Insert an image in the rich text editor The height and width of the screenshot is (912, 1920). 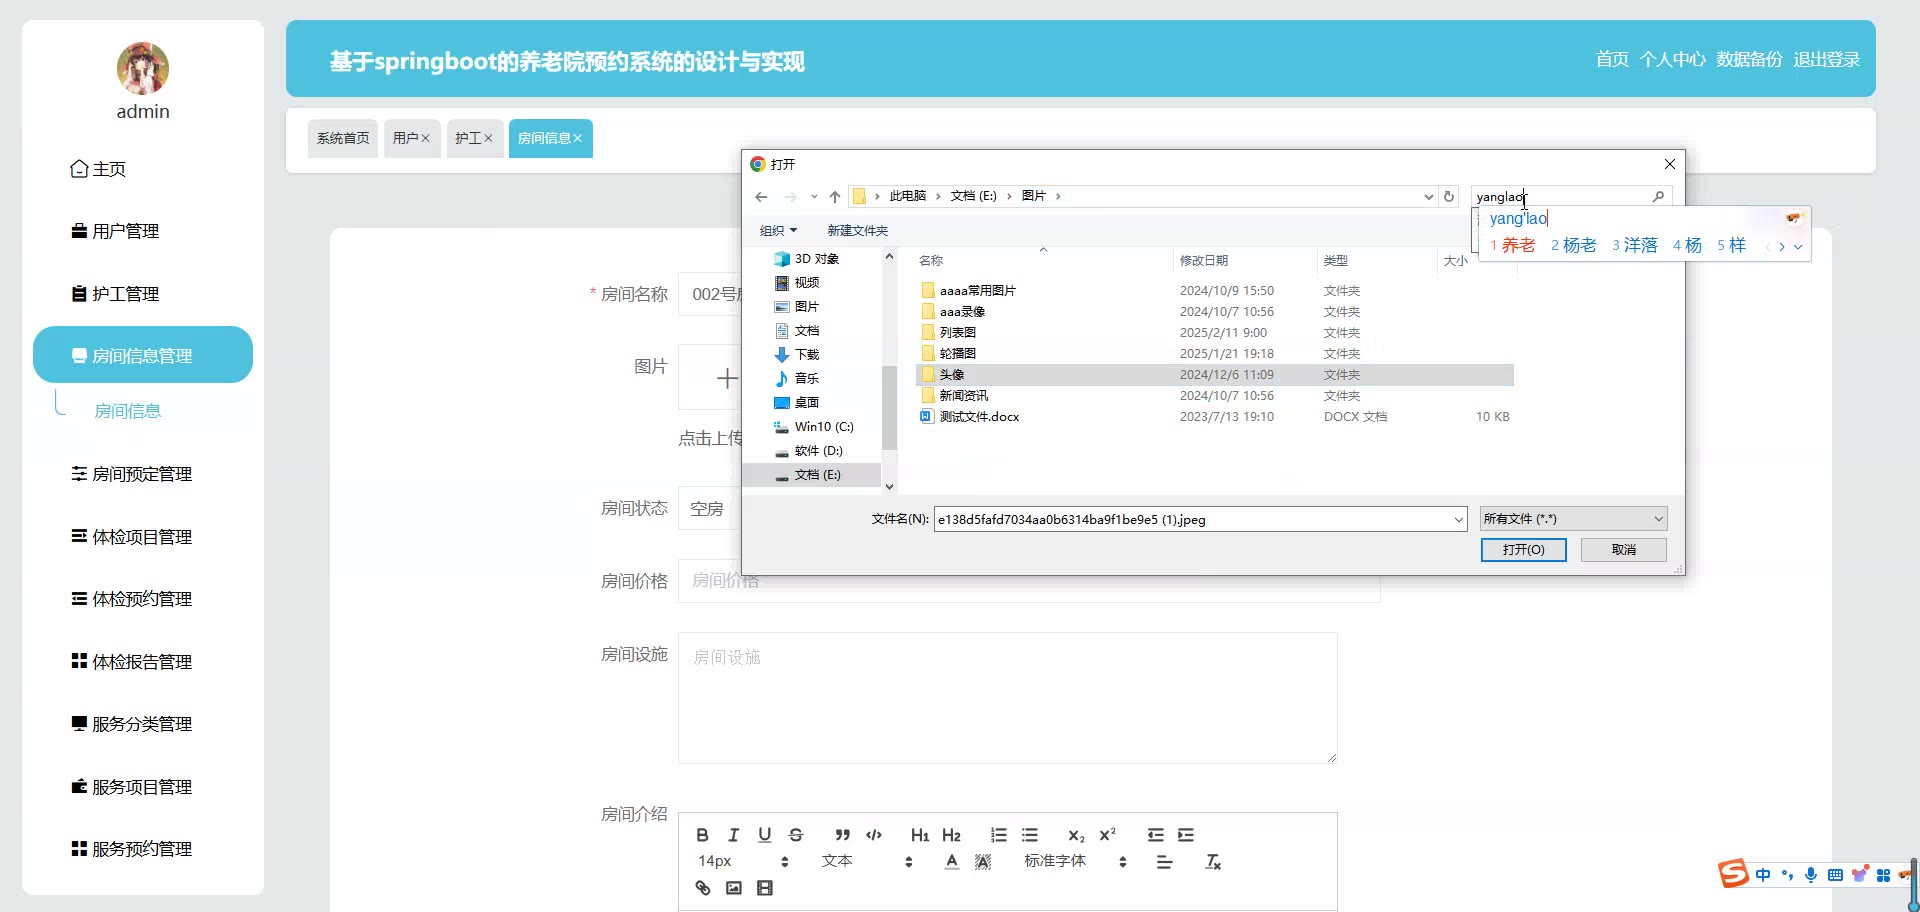(734, 888)
